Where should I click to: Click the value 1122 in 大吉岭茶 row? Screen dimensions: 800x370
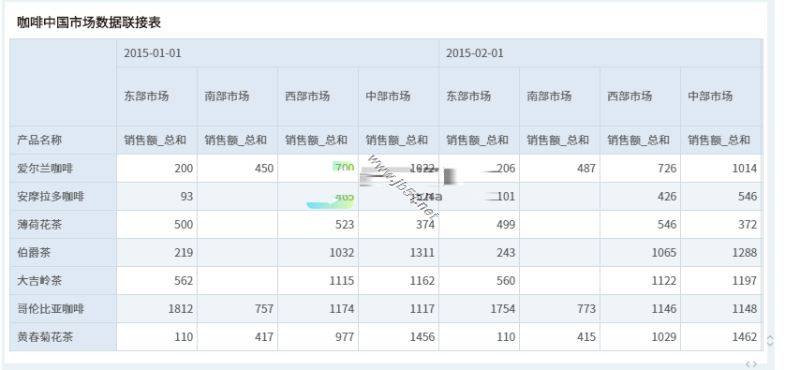click(x=664, y=281)
